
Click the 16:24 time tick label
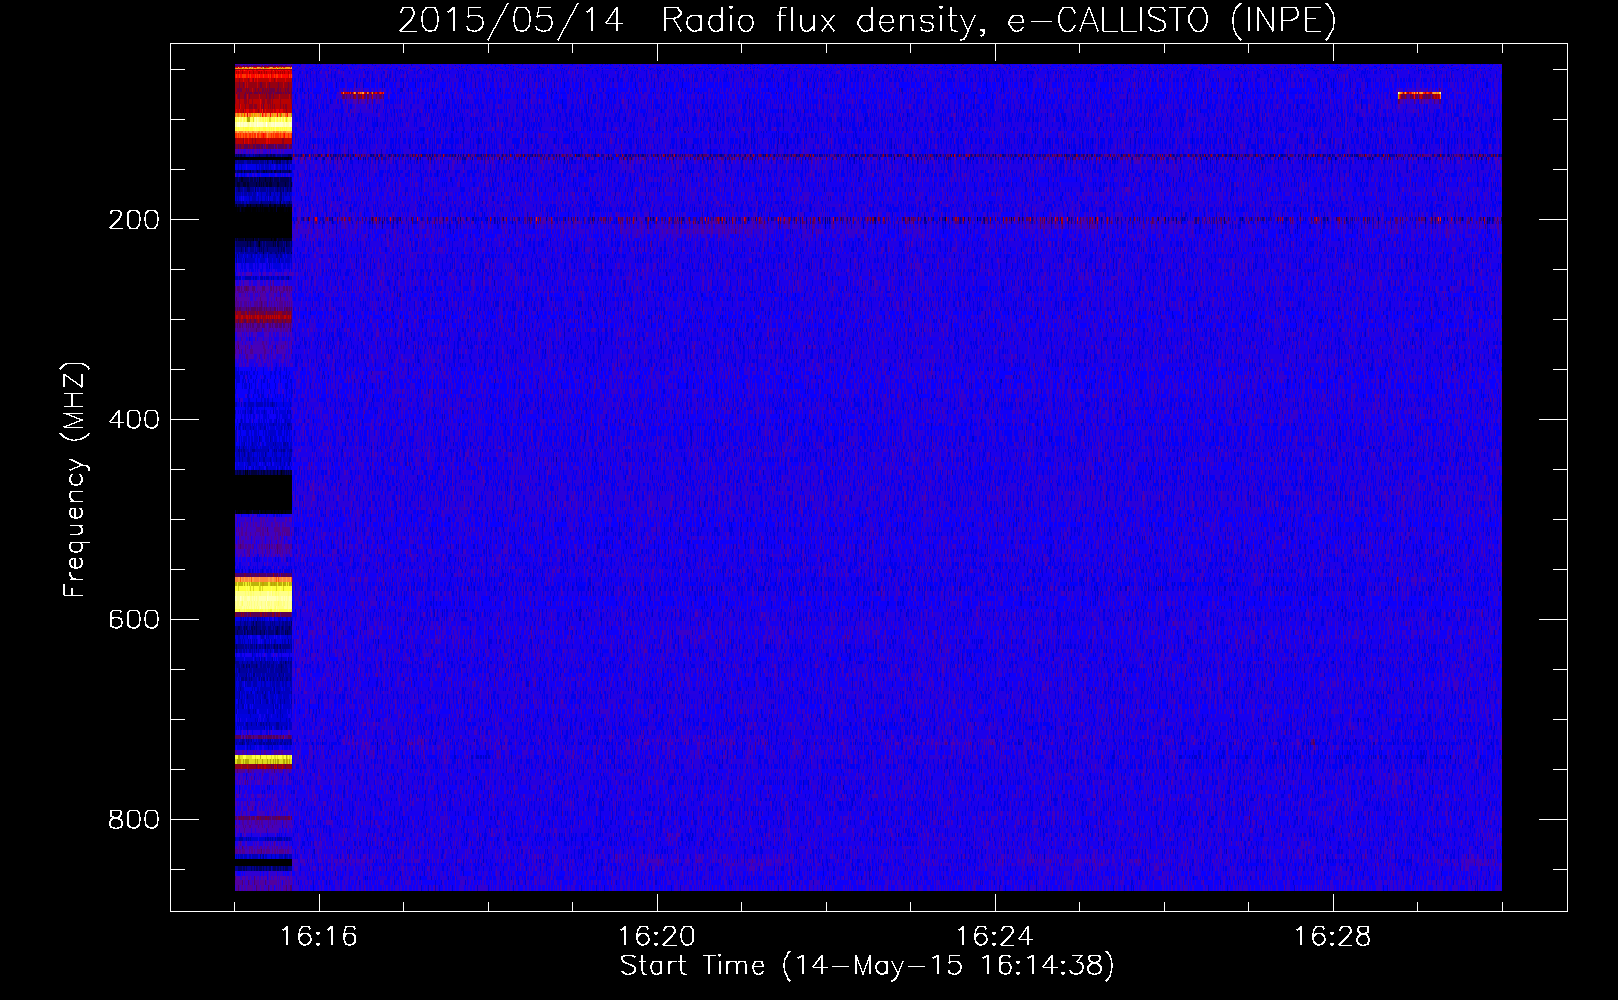(995, 936)
